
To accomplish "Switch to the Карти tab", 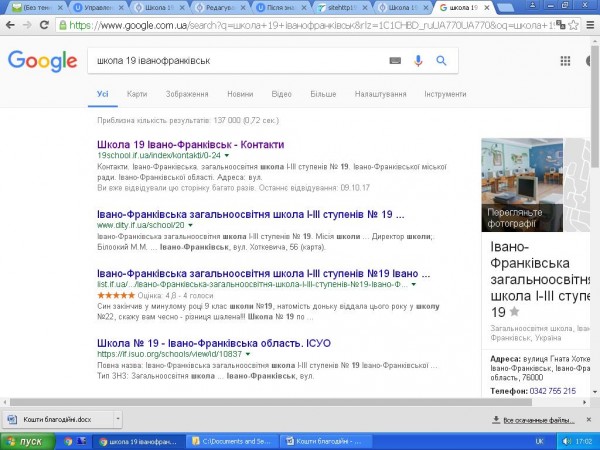I will tap(137, 94).
